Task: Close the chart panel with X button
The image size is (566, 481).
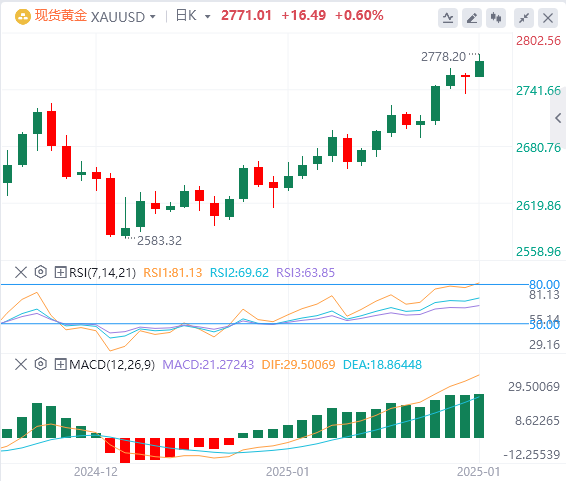Action: click(548, 18)
